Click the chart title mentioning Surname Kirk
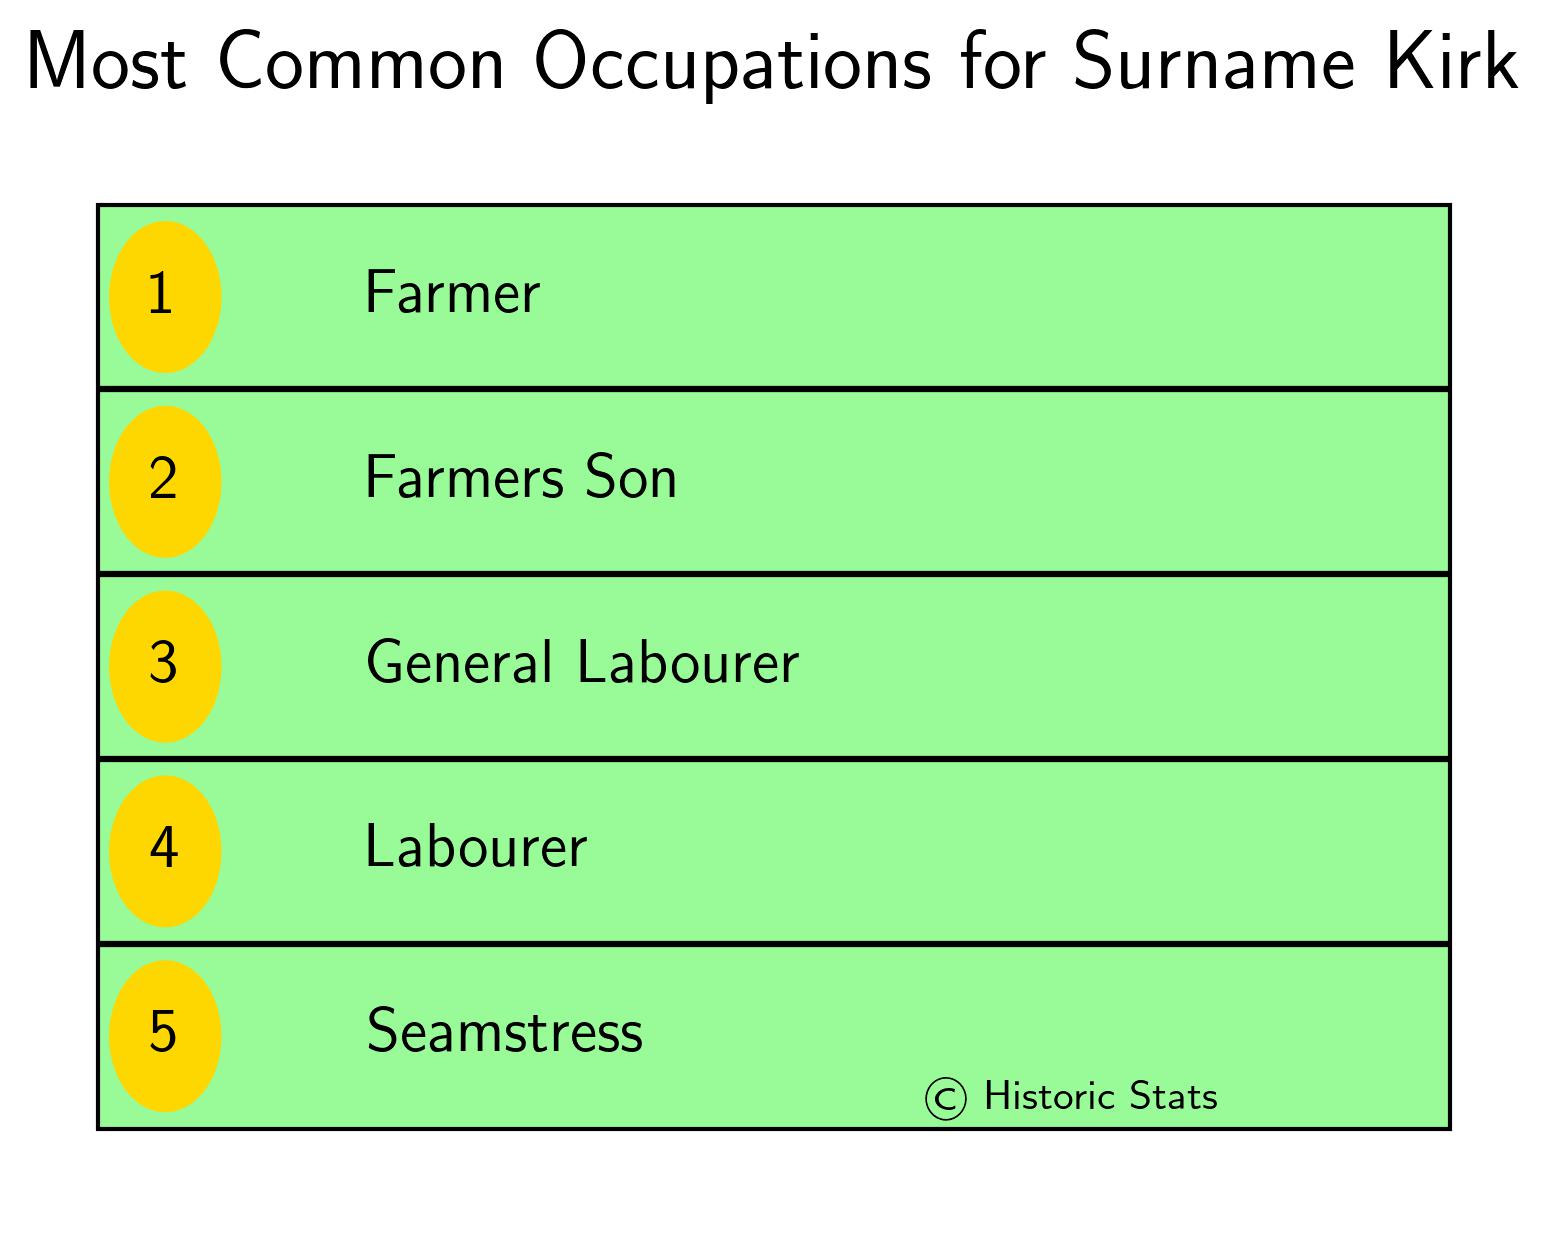Viewport: 1556px width, 1251px height. 772,62
